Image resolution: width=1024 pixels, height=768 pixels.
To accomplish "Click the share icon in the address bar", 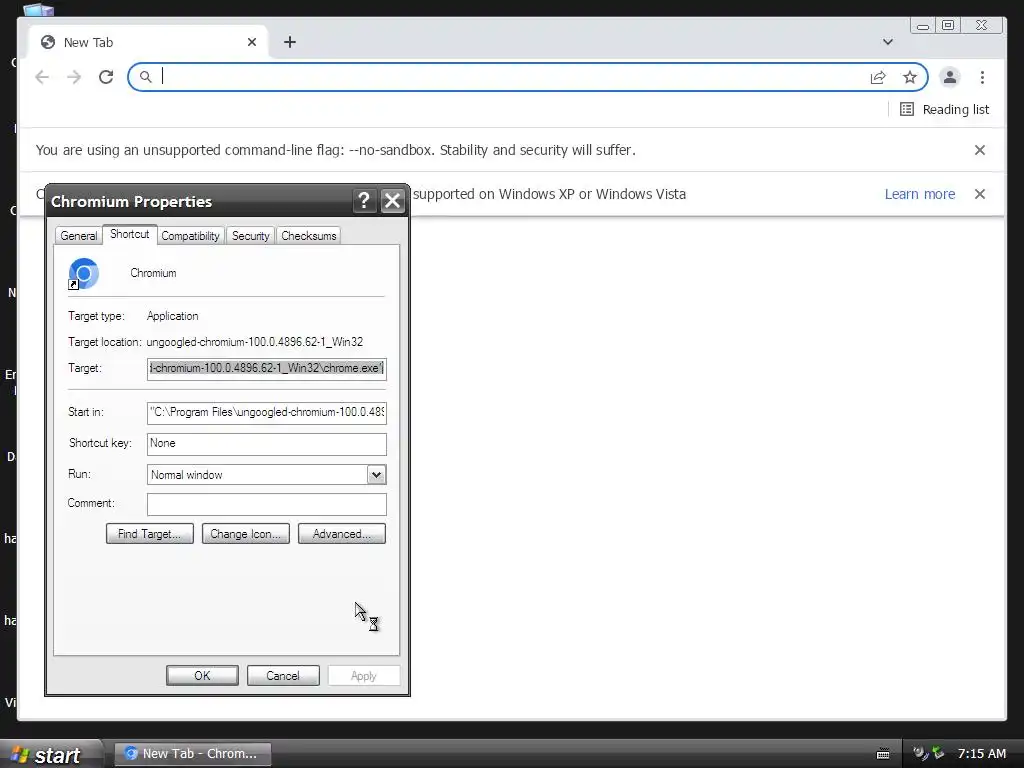I will tap(878, 77).
